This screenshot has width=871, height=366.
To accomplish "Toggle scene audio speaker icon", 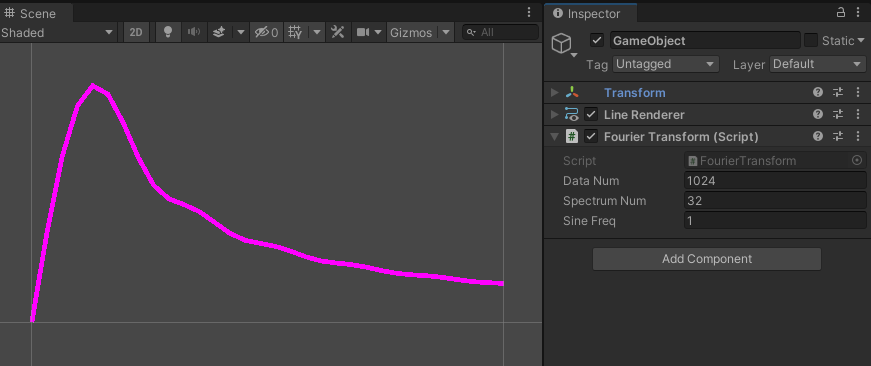I will click(x=193, y=32).
